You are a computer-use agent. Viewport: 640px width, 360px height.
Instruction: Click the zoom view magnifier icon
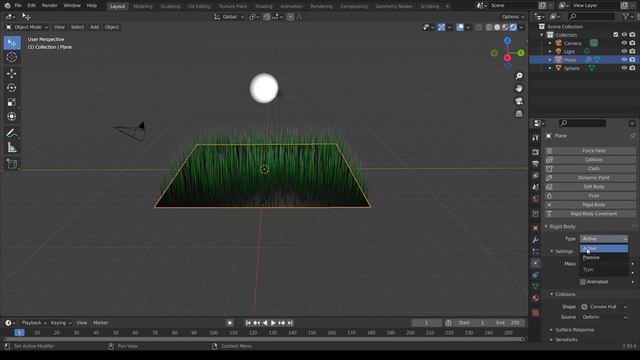(519, 76)
